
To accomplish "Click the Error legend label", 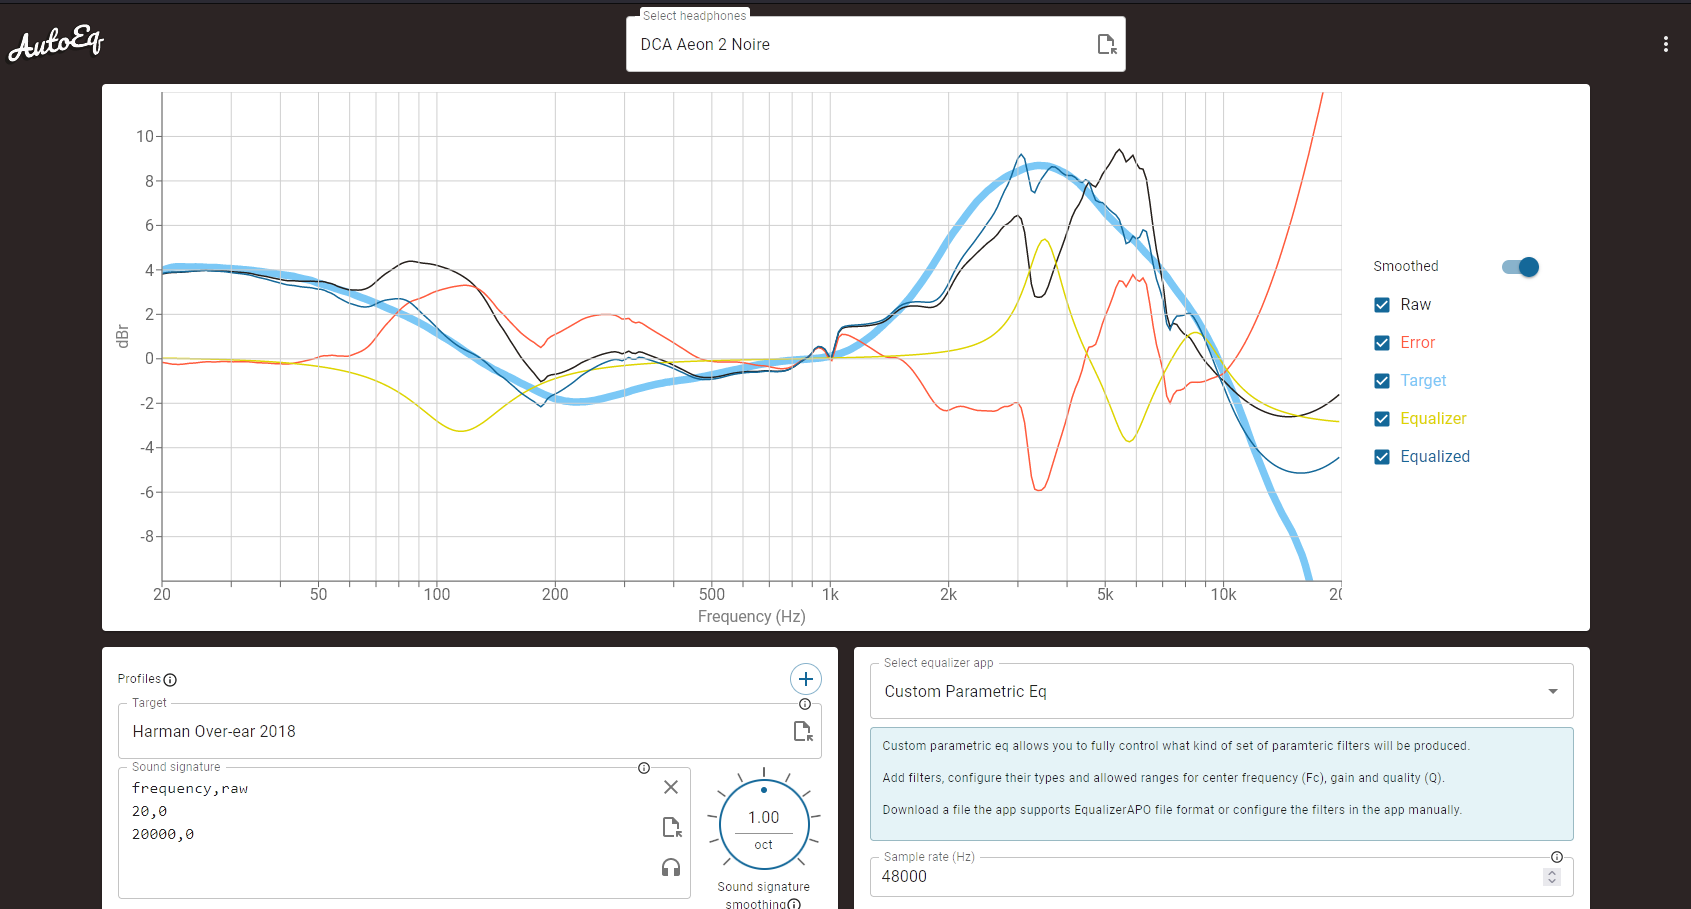I will (x=1417, y=343).
